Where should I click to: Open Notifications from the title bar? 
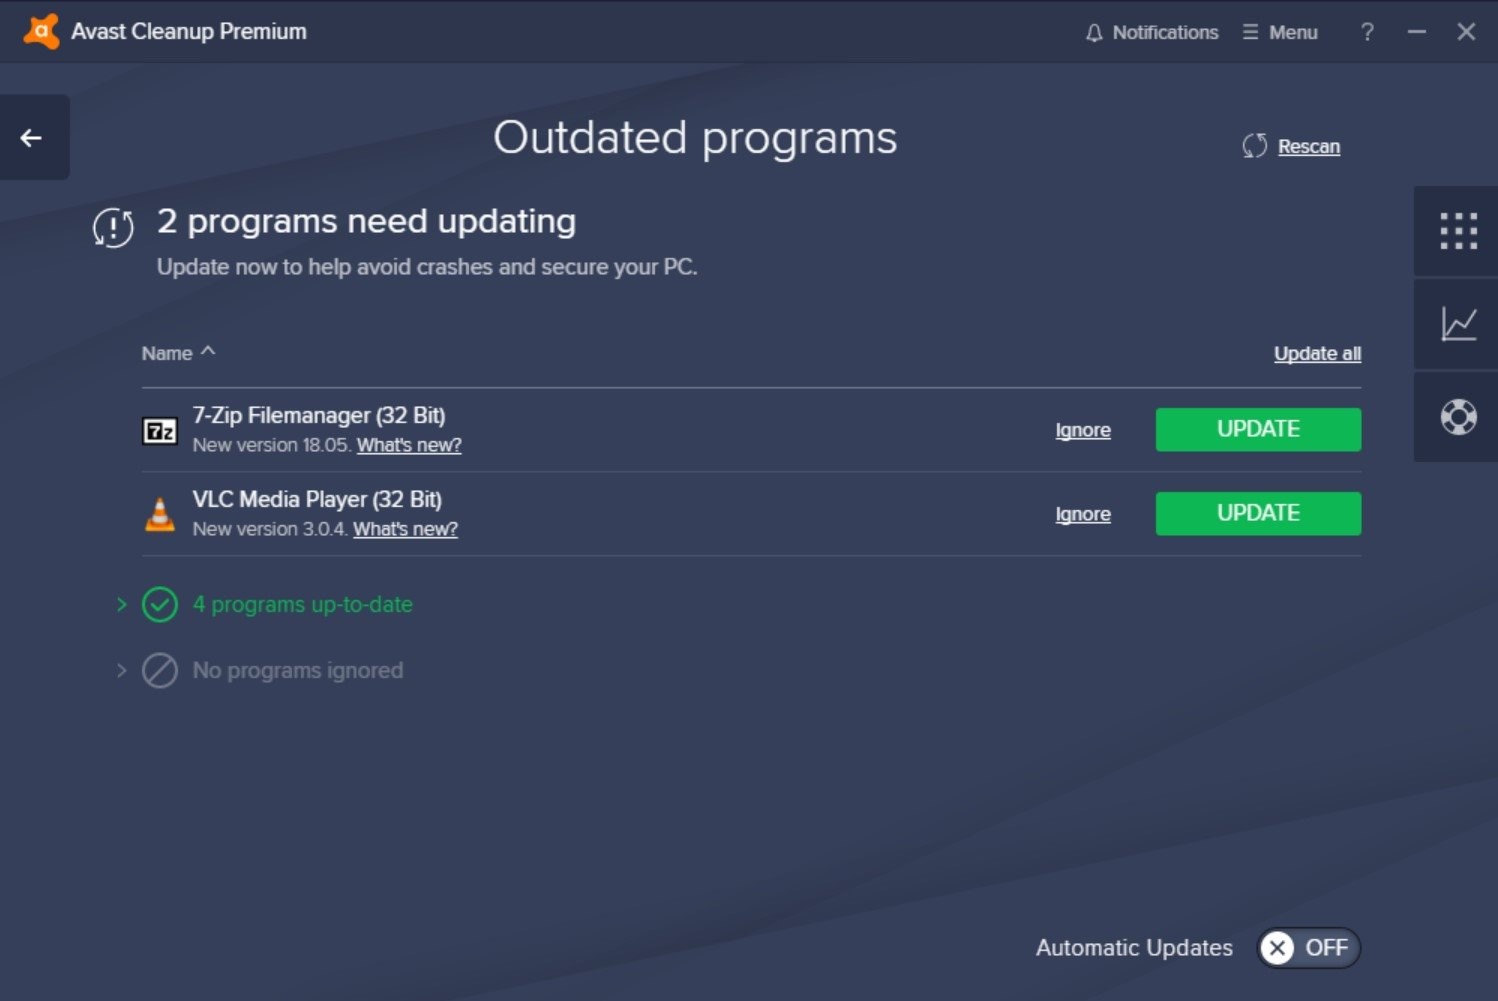[x=1151, y=31]
